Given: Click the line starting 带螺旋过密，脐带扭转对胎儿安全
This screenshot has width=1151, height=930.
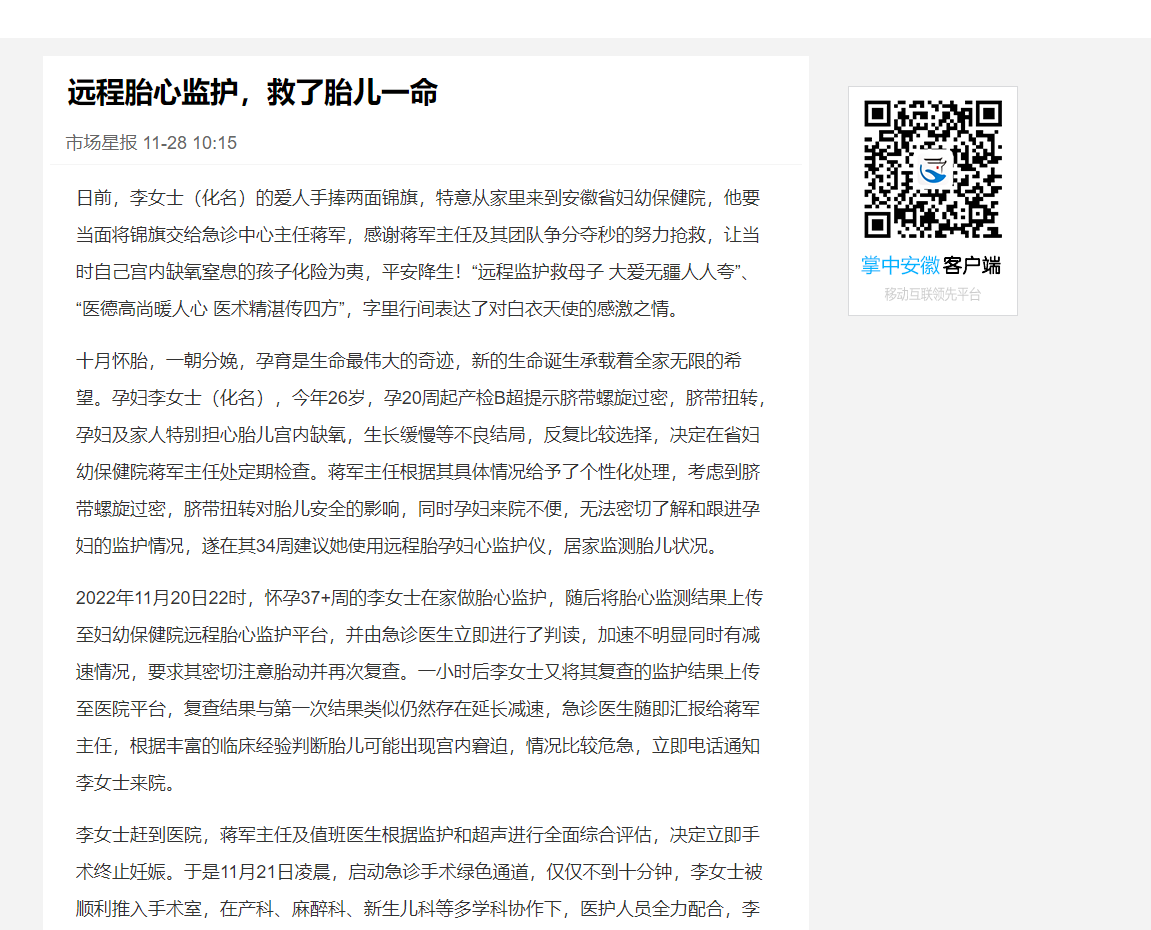Looking at the screenshot, I should point(418,509).
